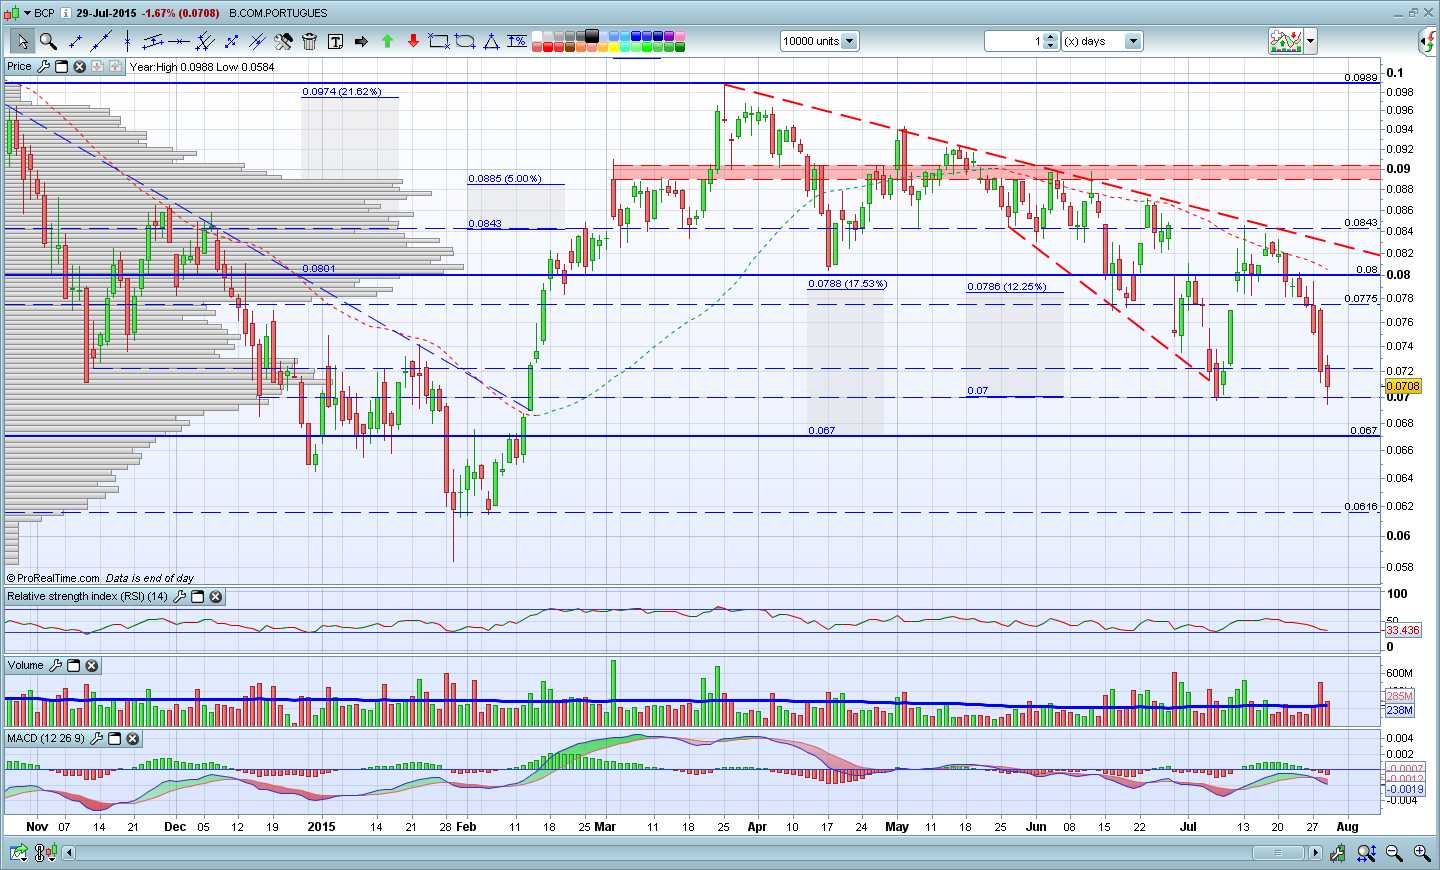This screenshot has width=1440, height=870.
Task: Select the horizontal line drawing tool
Action: [179, 41]
